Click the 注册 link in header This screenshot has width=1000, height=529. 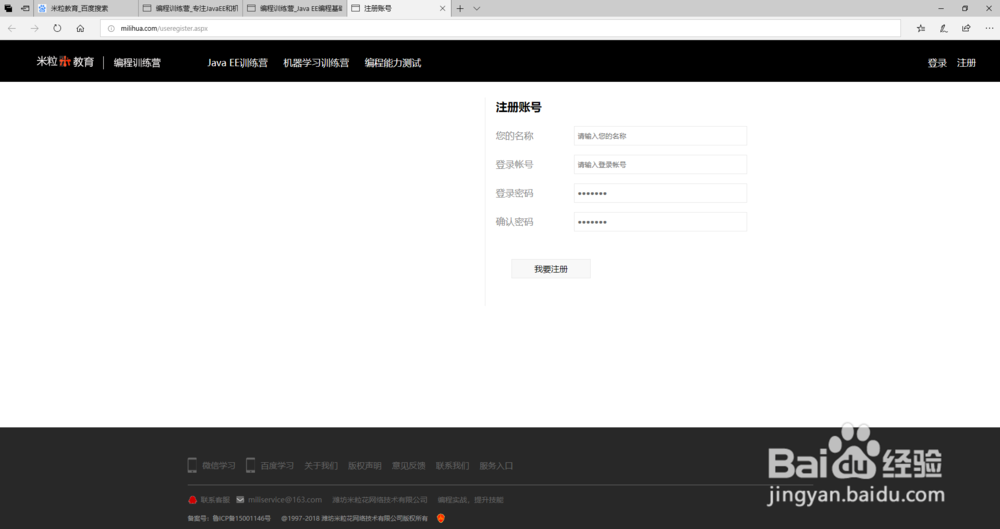966,63
